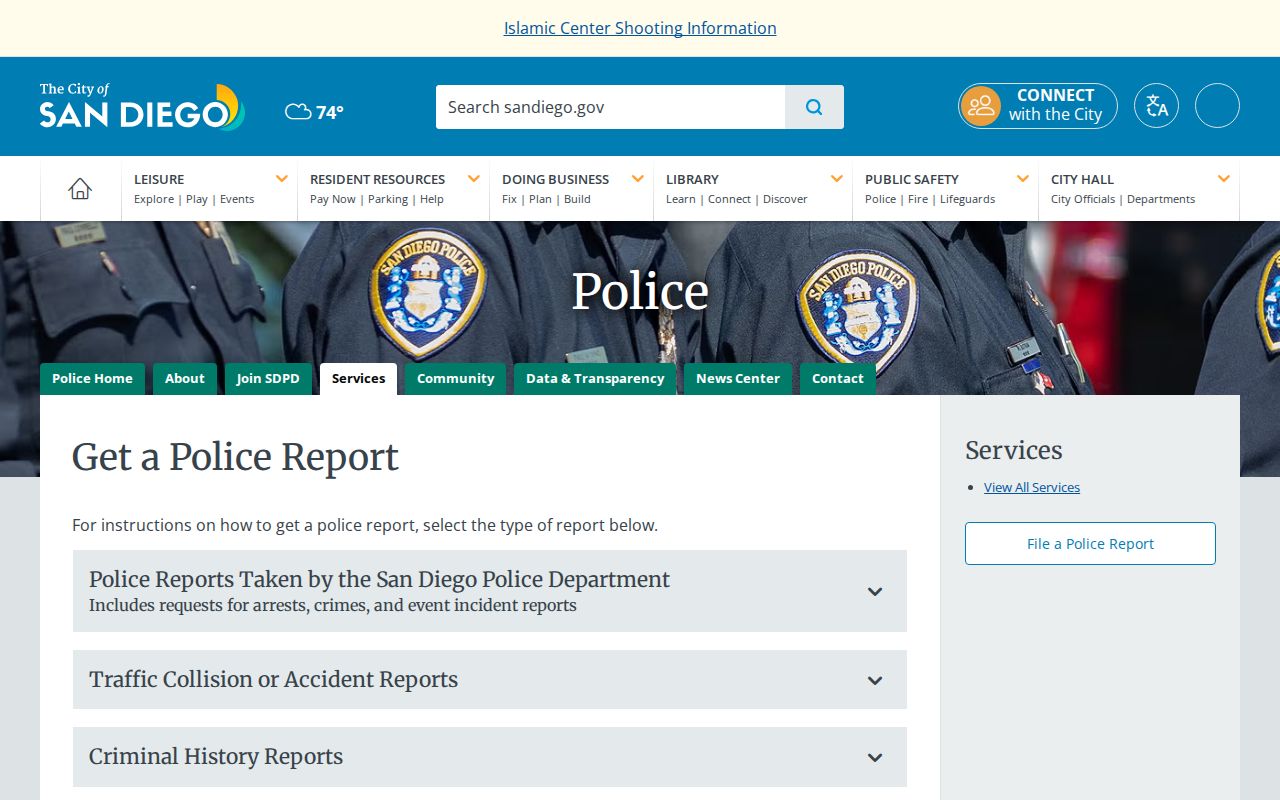This screenshot has height=800, width=1280.
Task: Expand the Public Safety menu arrow
Action: (x=1023, y=179)
